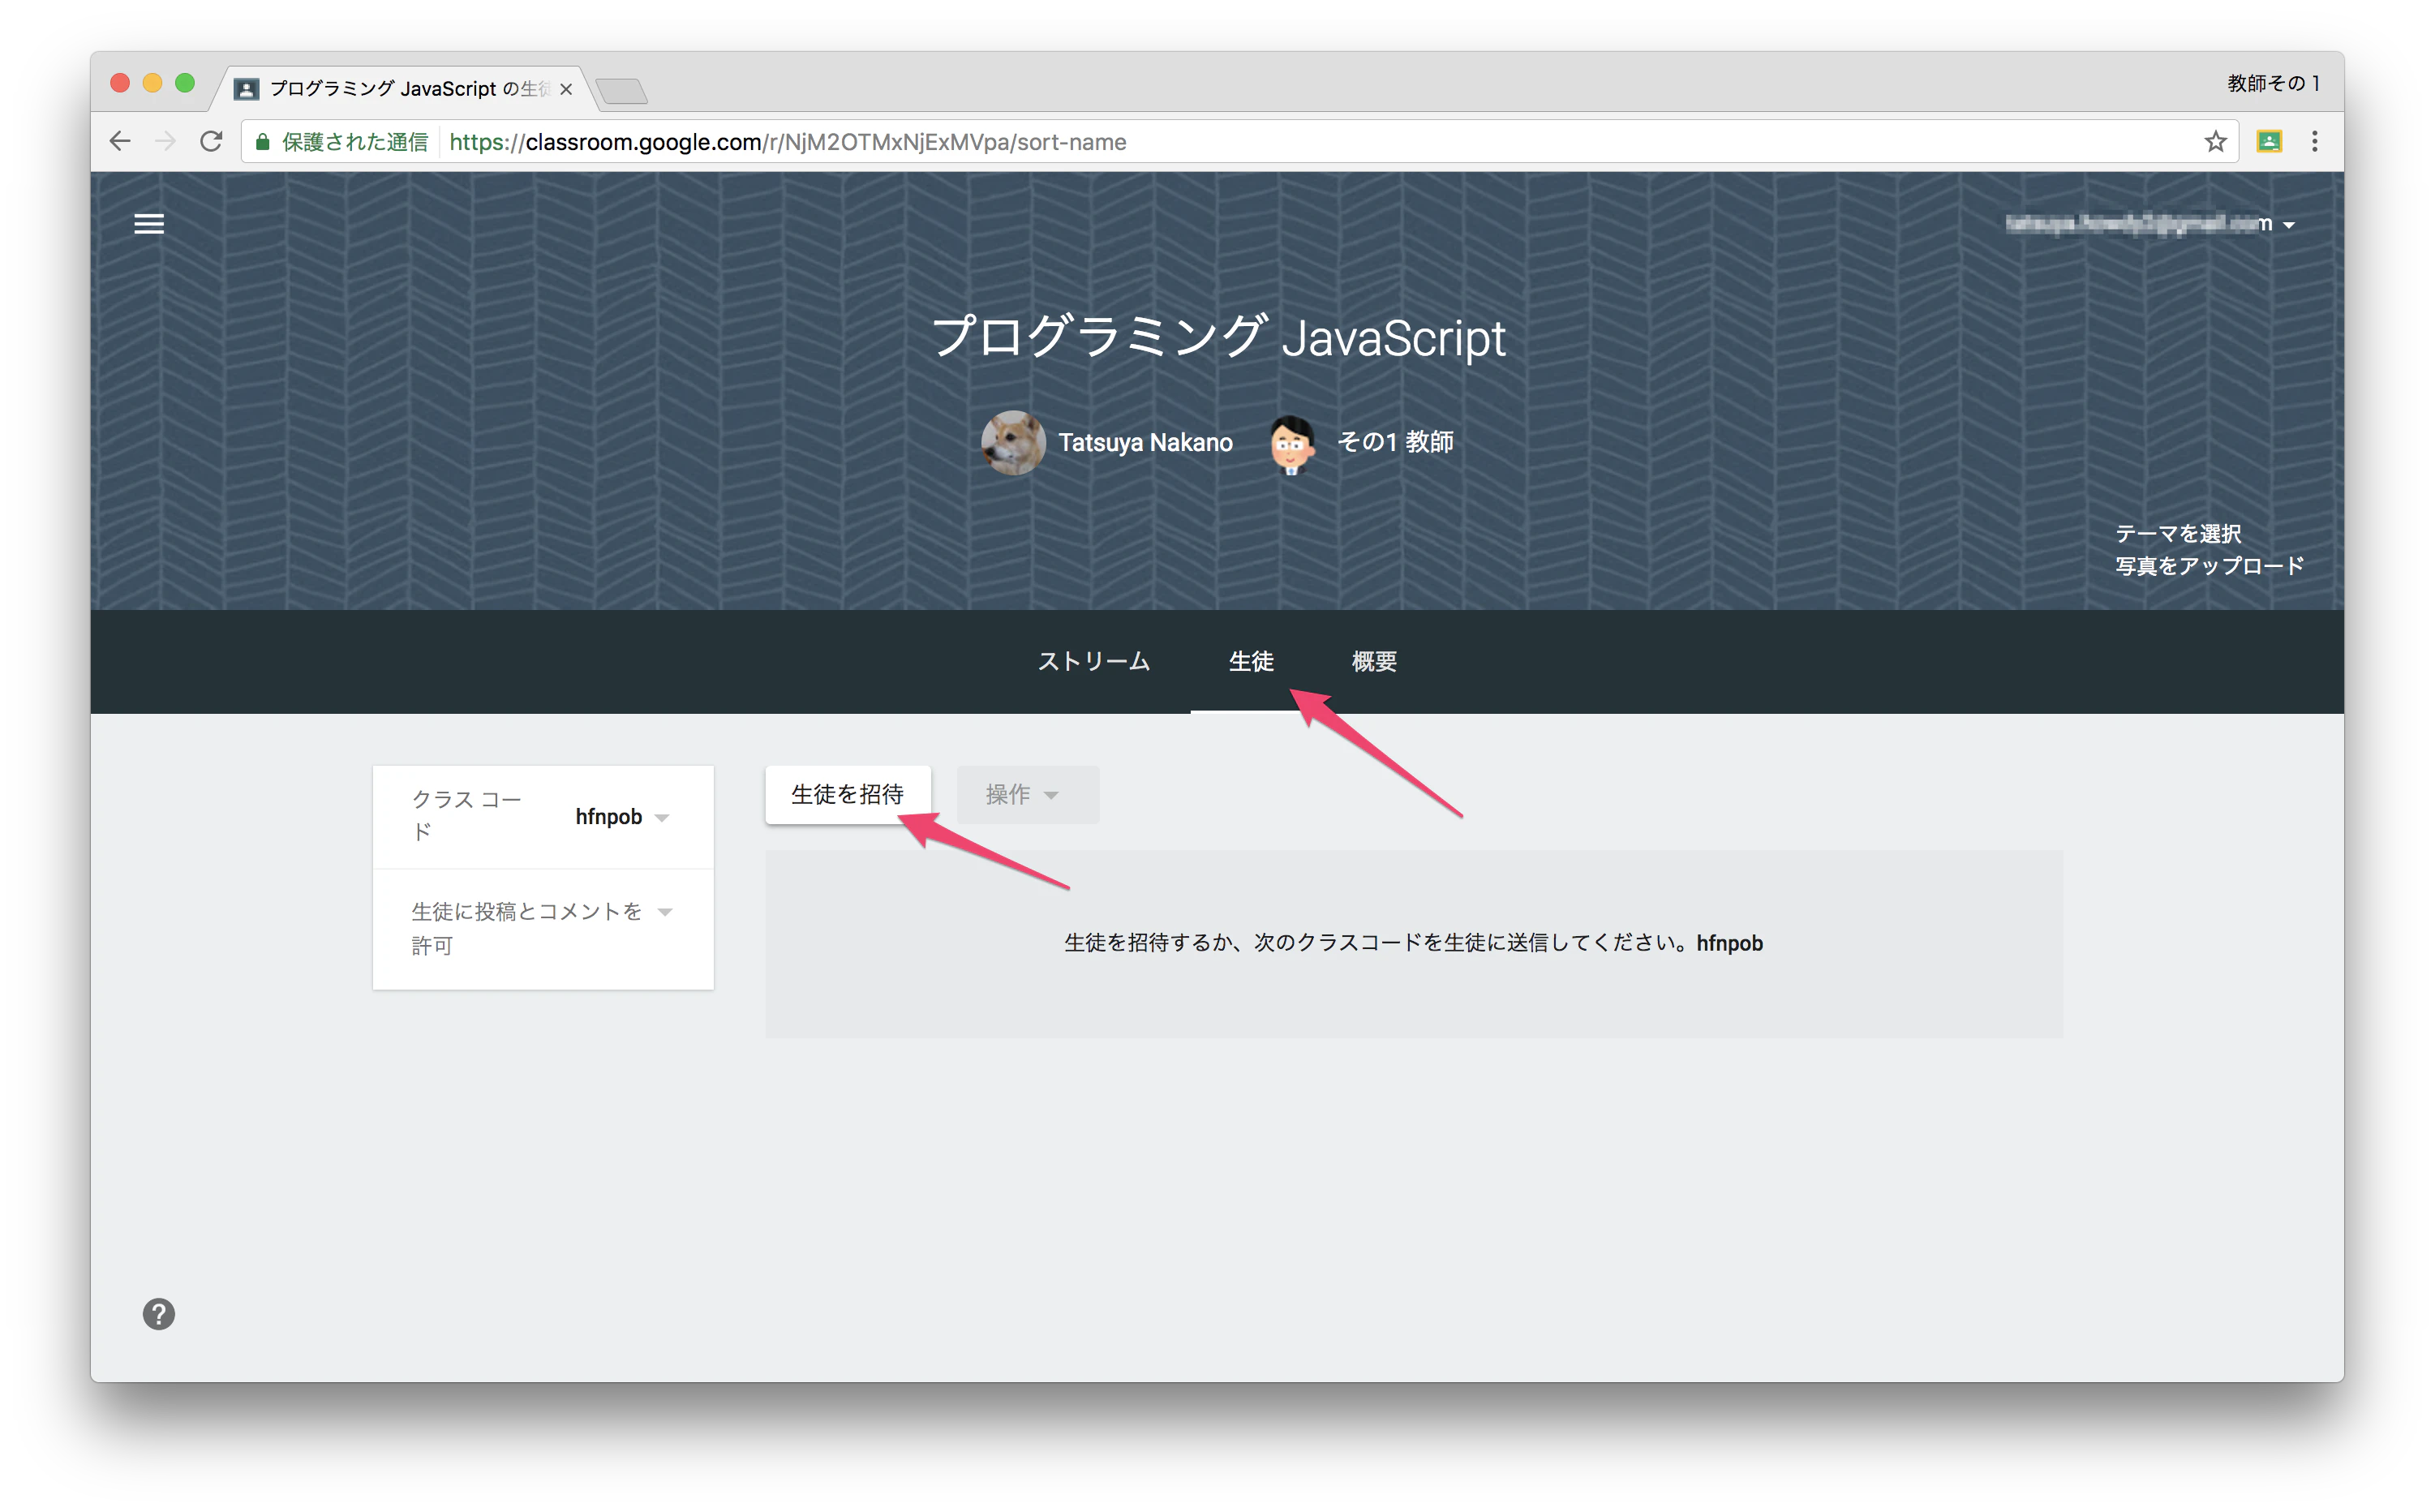Viewport: 2435px width, 1512px height.
Task: Bookmark this page with the star icon
Action: tap(2215, 141)
